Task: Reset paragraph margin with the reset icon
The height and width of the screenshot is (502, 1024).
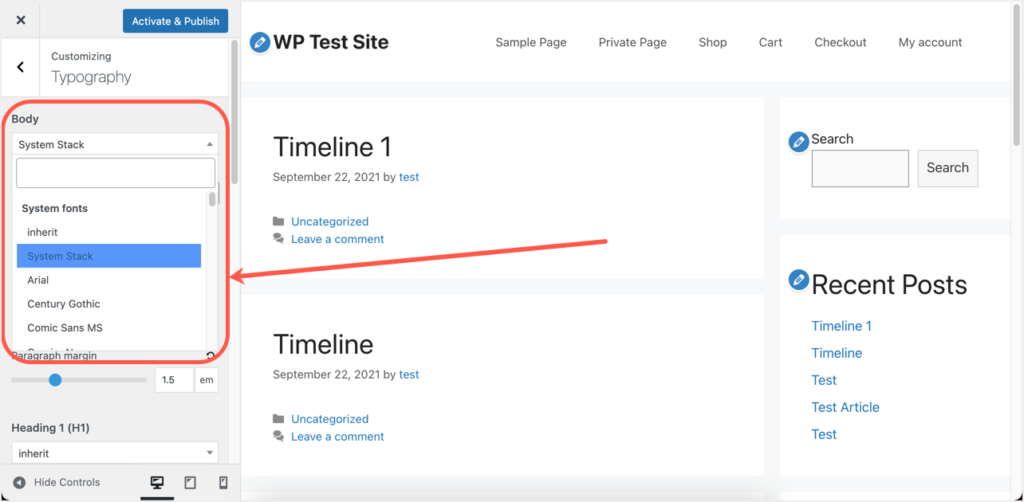Action: (x=210, y=356)
